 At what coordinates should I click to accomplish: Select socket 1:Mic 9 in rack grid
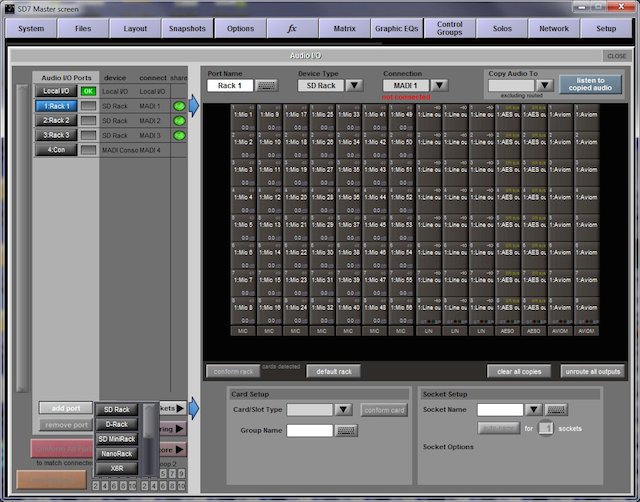pyautogui.click(x=269, y=118)
